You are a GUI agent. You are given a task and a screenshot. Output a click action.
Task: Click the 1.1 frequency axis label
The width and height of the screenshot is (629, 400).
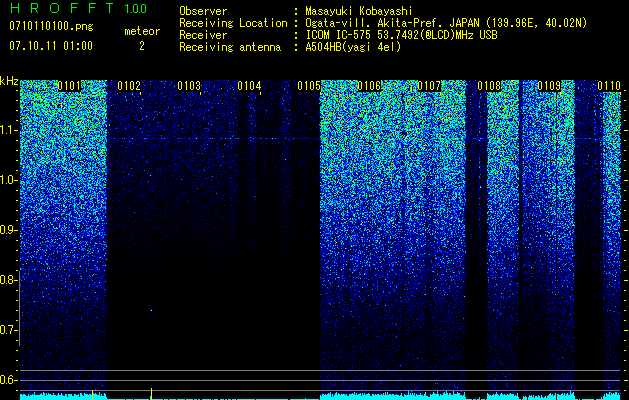pyautogui.click(x=8, y=130)
